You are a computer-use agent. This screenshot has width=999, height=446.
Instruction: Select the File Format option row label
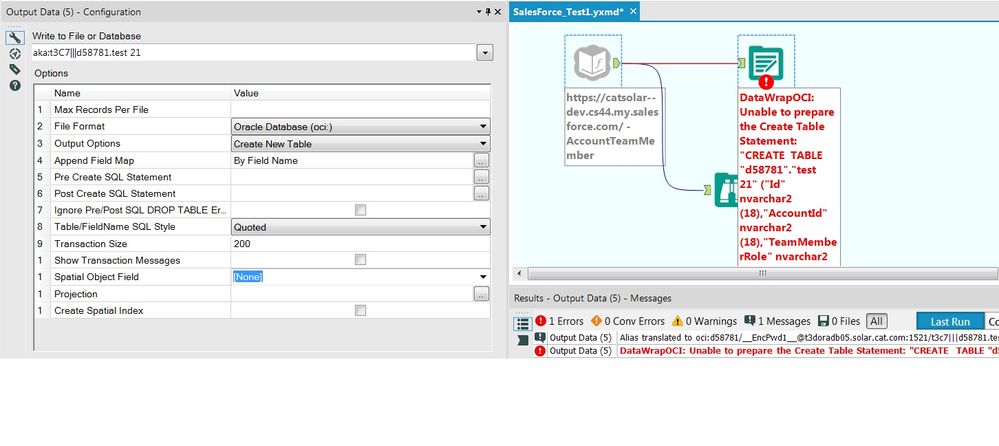click(x=80, y=127)
